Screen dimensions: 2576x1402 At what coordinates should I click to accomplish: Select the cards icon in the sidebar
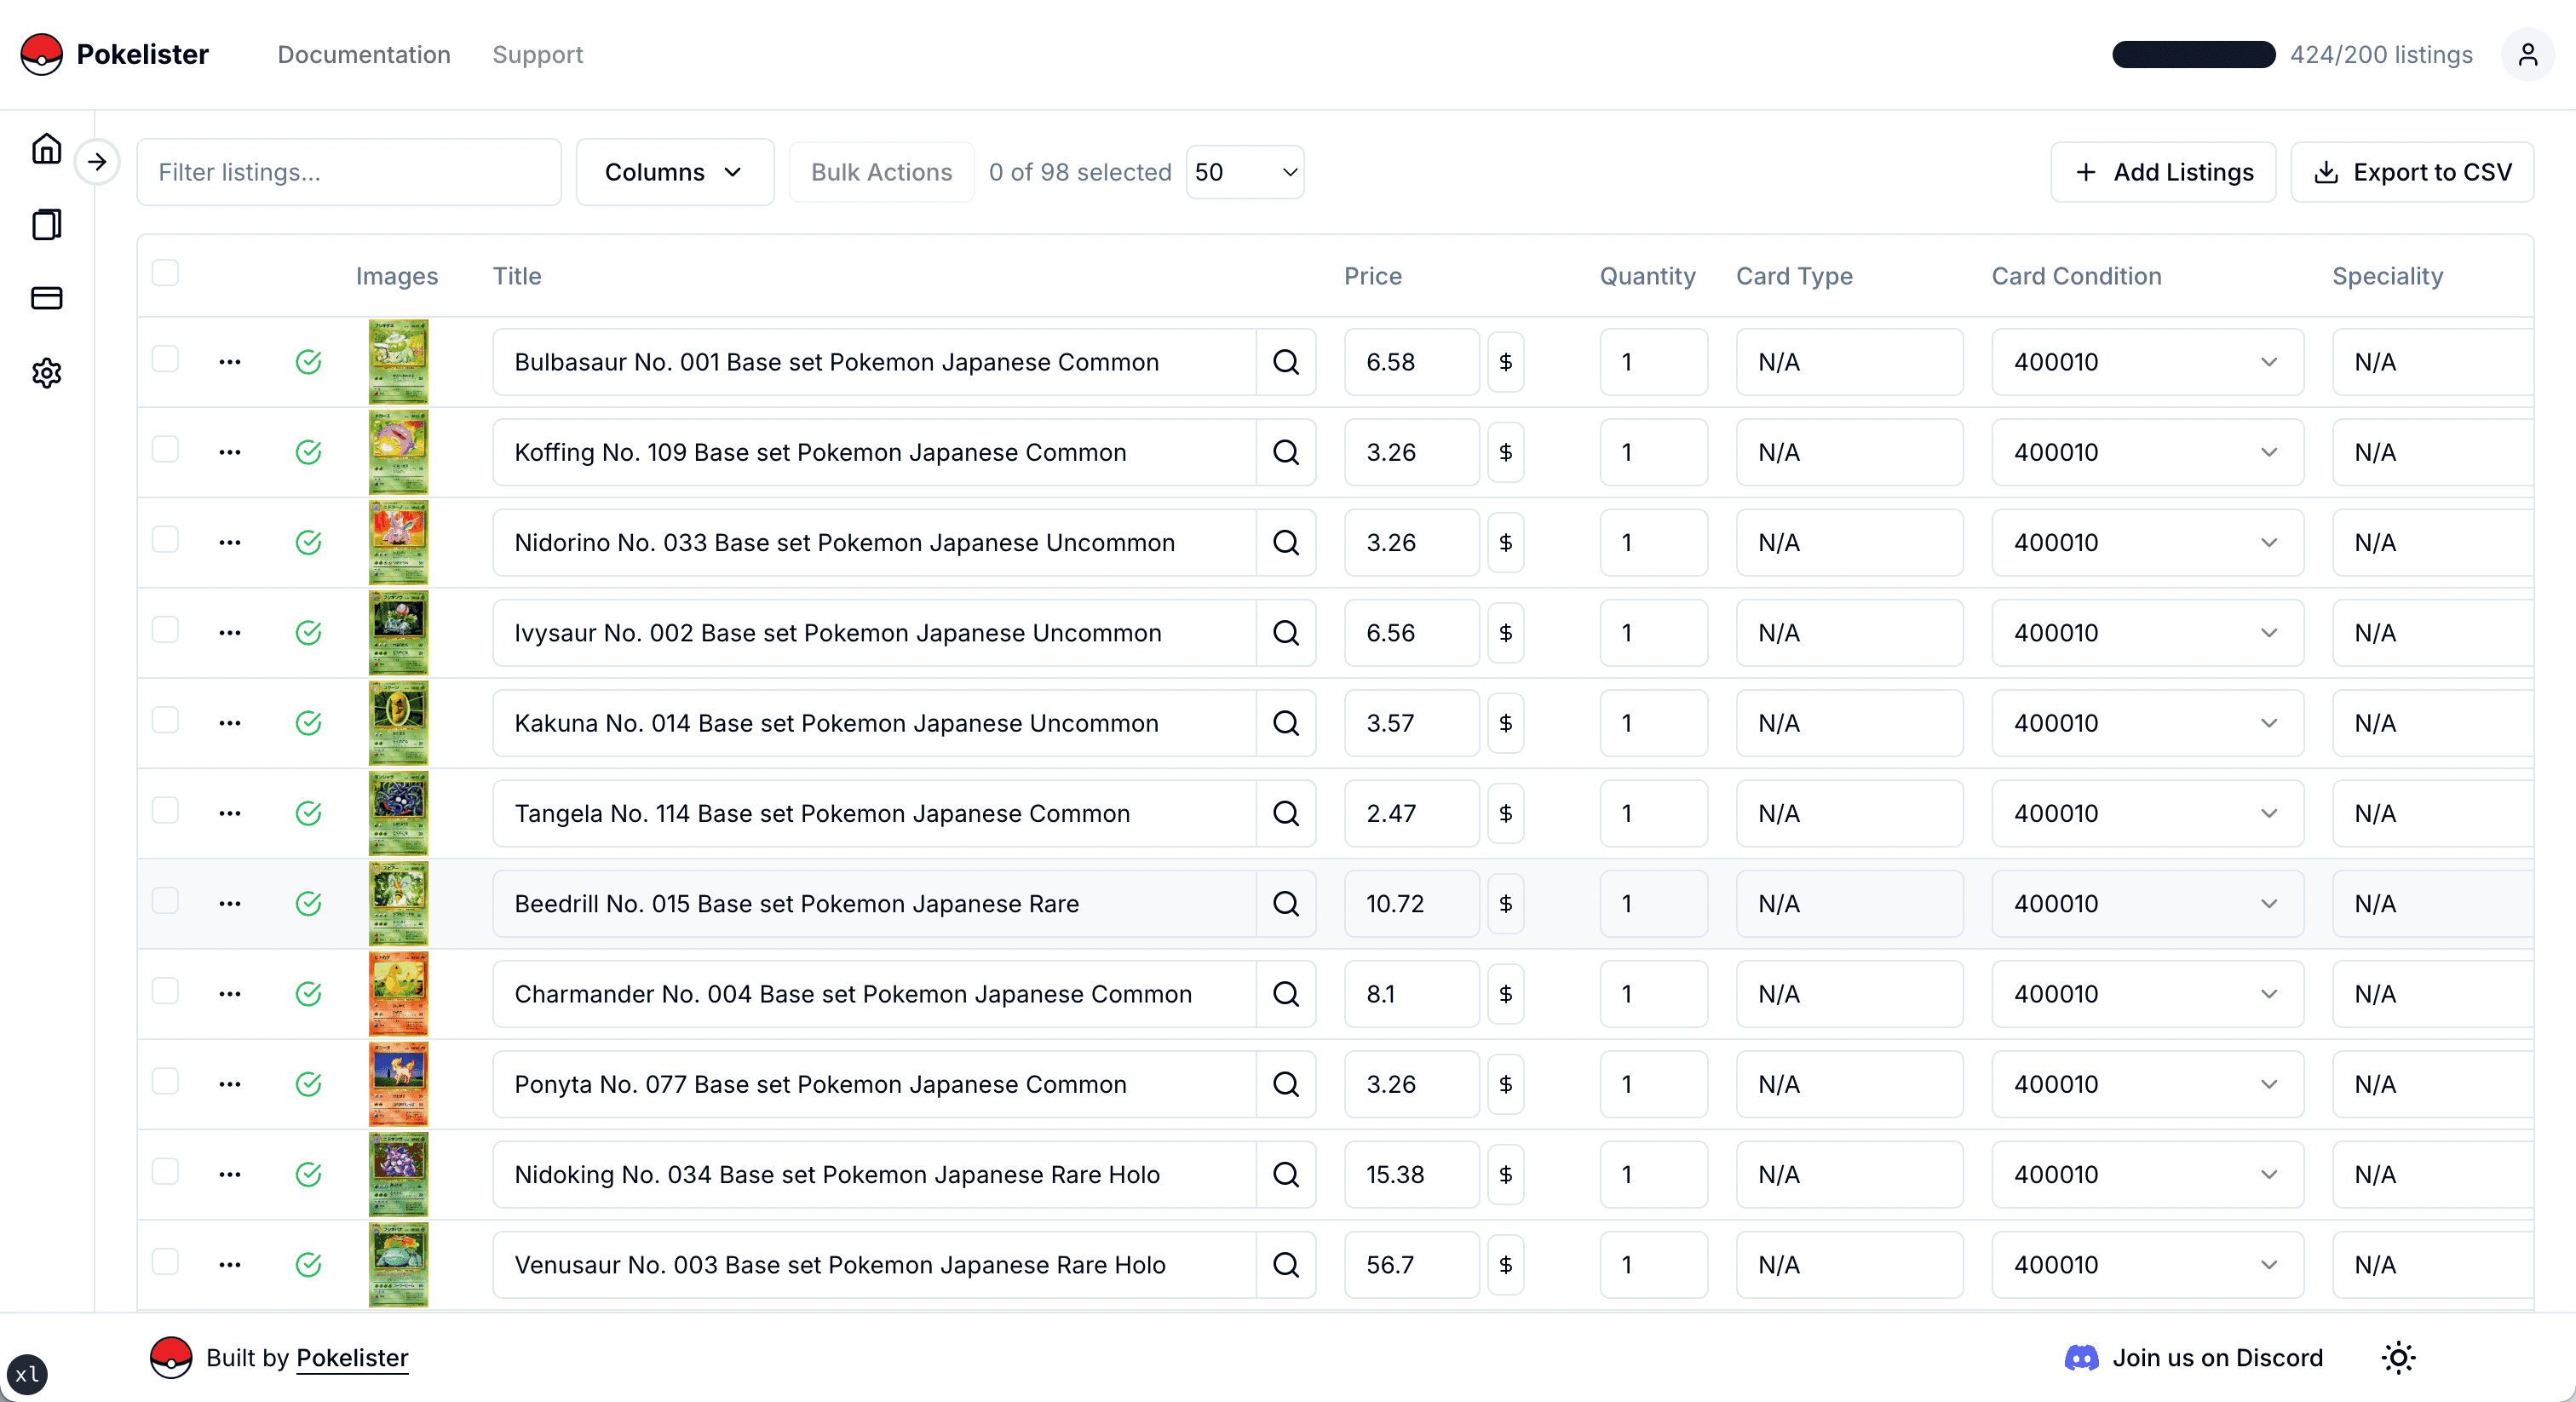[x=46, y=224]
